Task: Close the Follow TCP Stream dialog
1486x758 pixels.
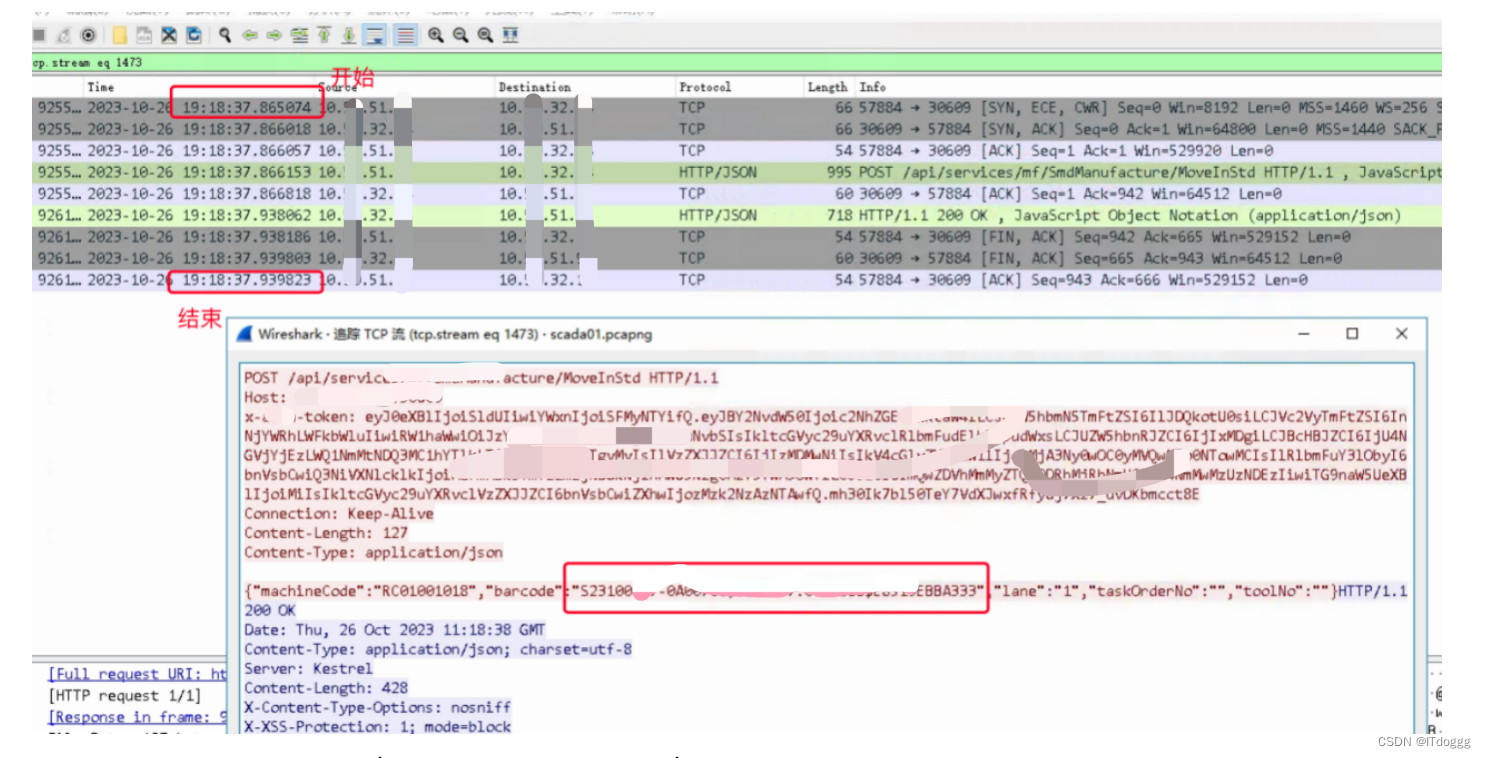Action: coord(1401,333)
